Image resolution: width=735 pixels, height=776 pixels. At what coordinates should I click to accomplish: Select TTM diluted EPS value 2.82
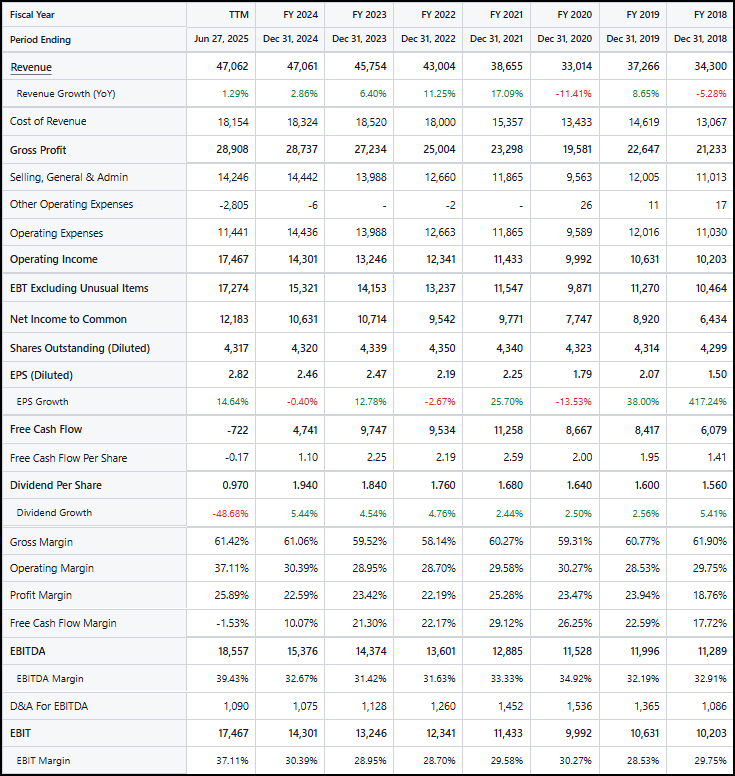(239, 374)
